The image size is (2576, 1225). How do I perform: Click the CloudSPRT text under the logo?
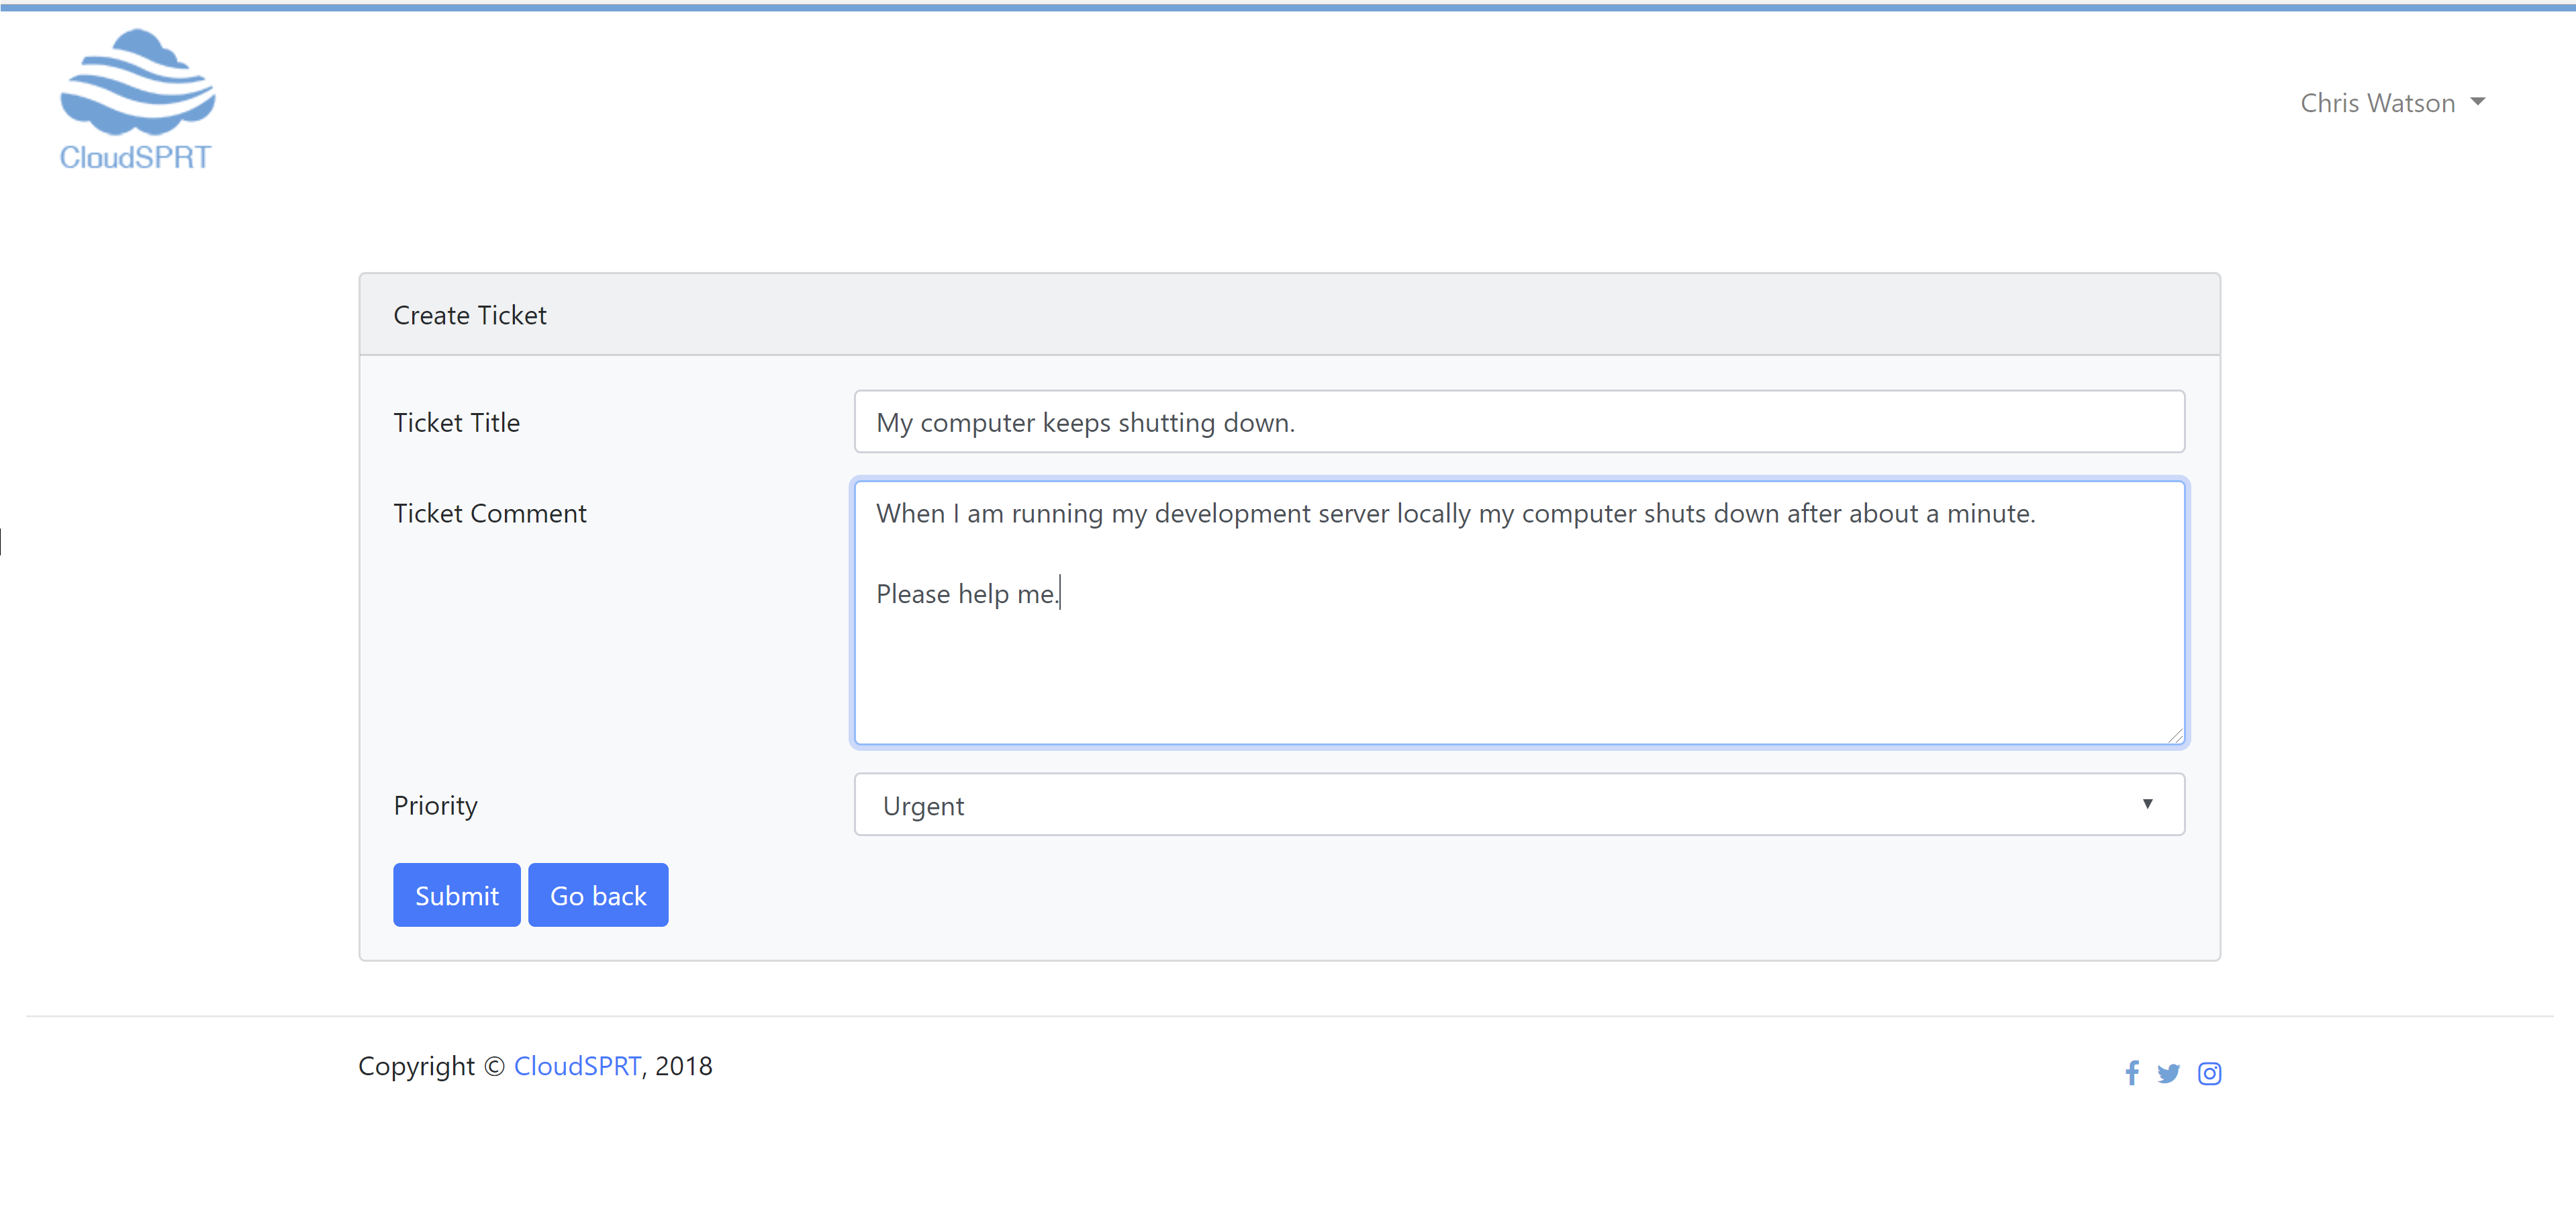click(136, 157)
